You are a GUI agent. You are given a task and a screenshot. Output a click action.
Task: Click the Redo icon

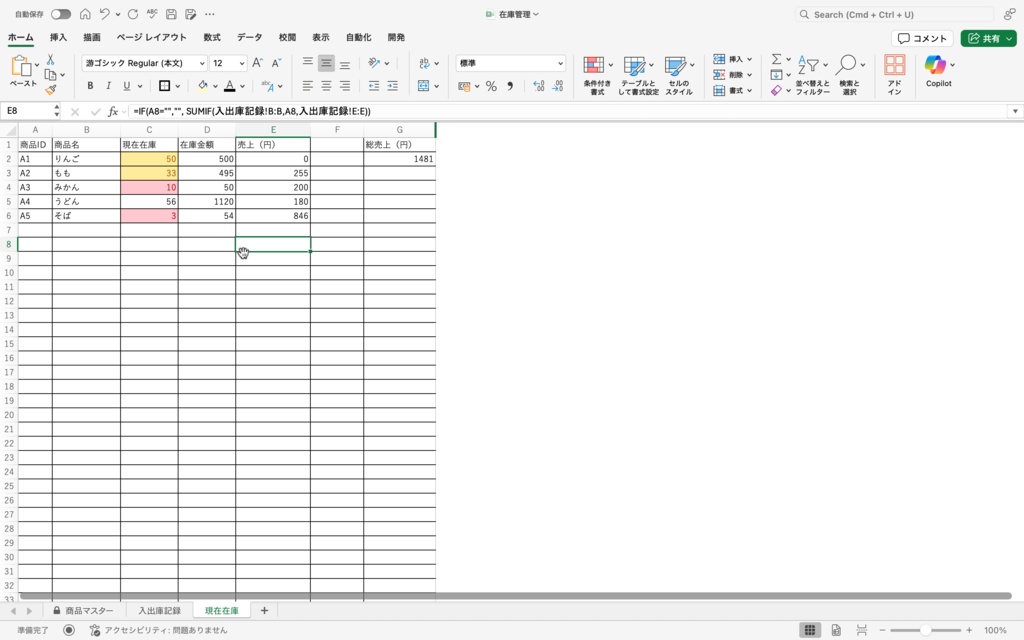133,14
